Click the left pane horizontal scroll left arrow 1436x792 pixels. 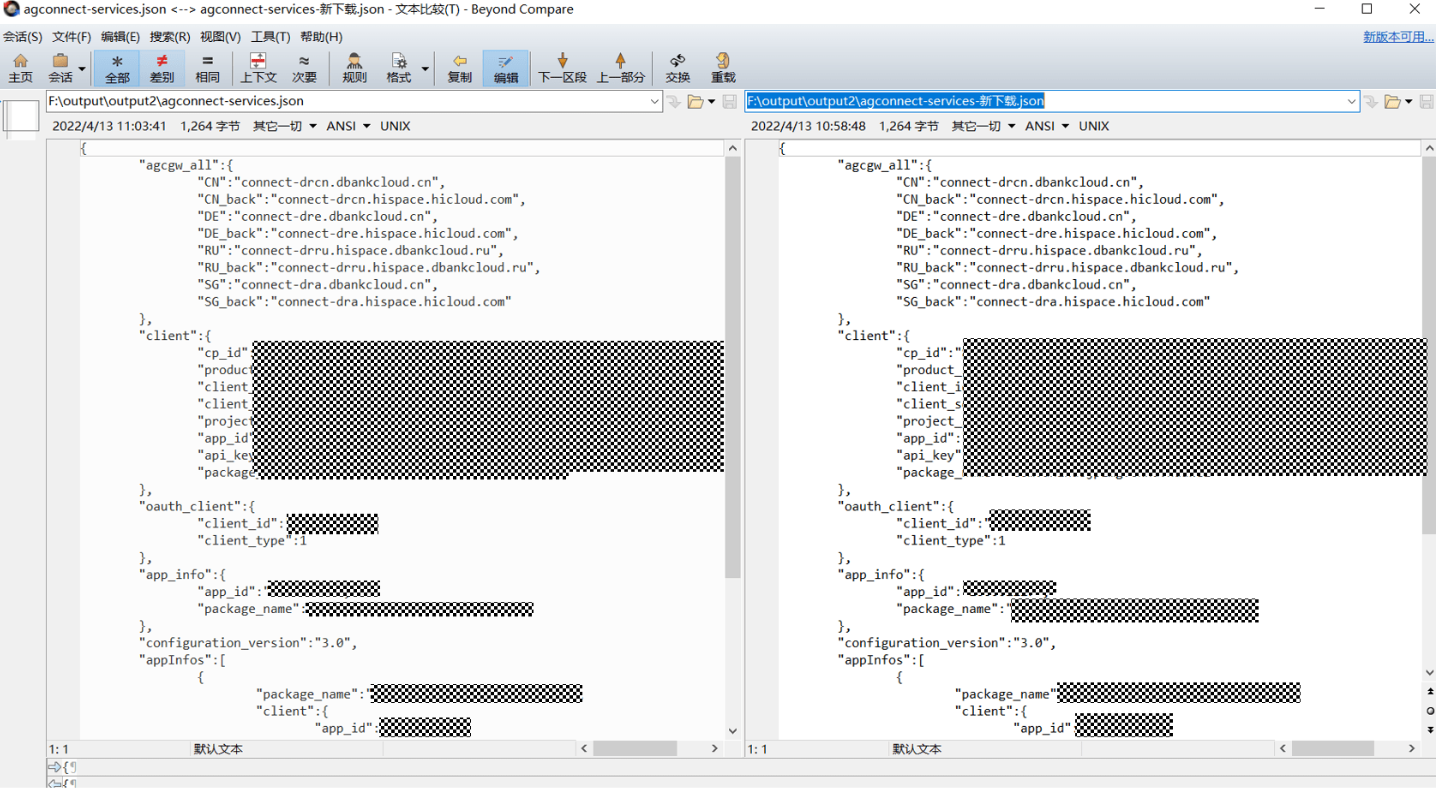click(x=585, y=748)
